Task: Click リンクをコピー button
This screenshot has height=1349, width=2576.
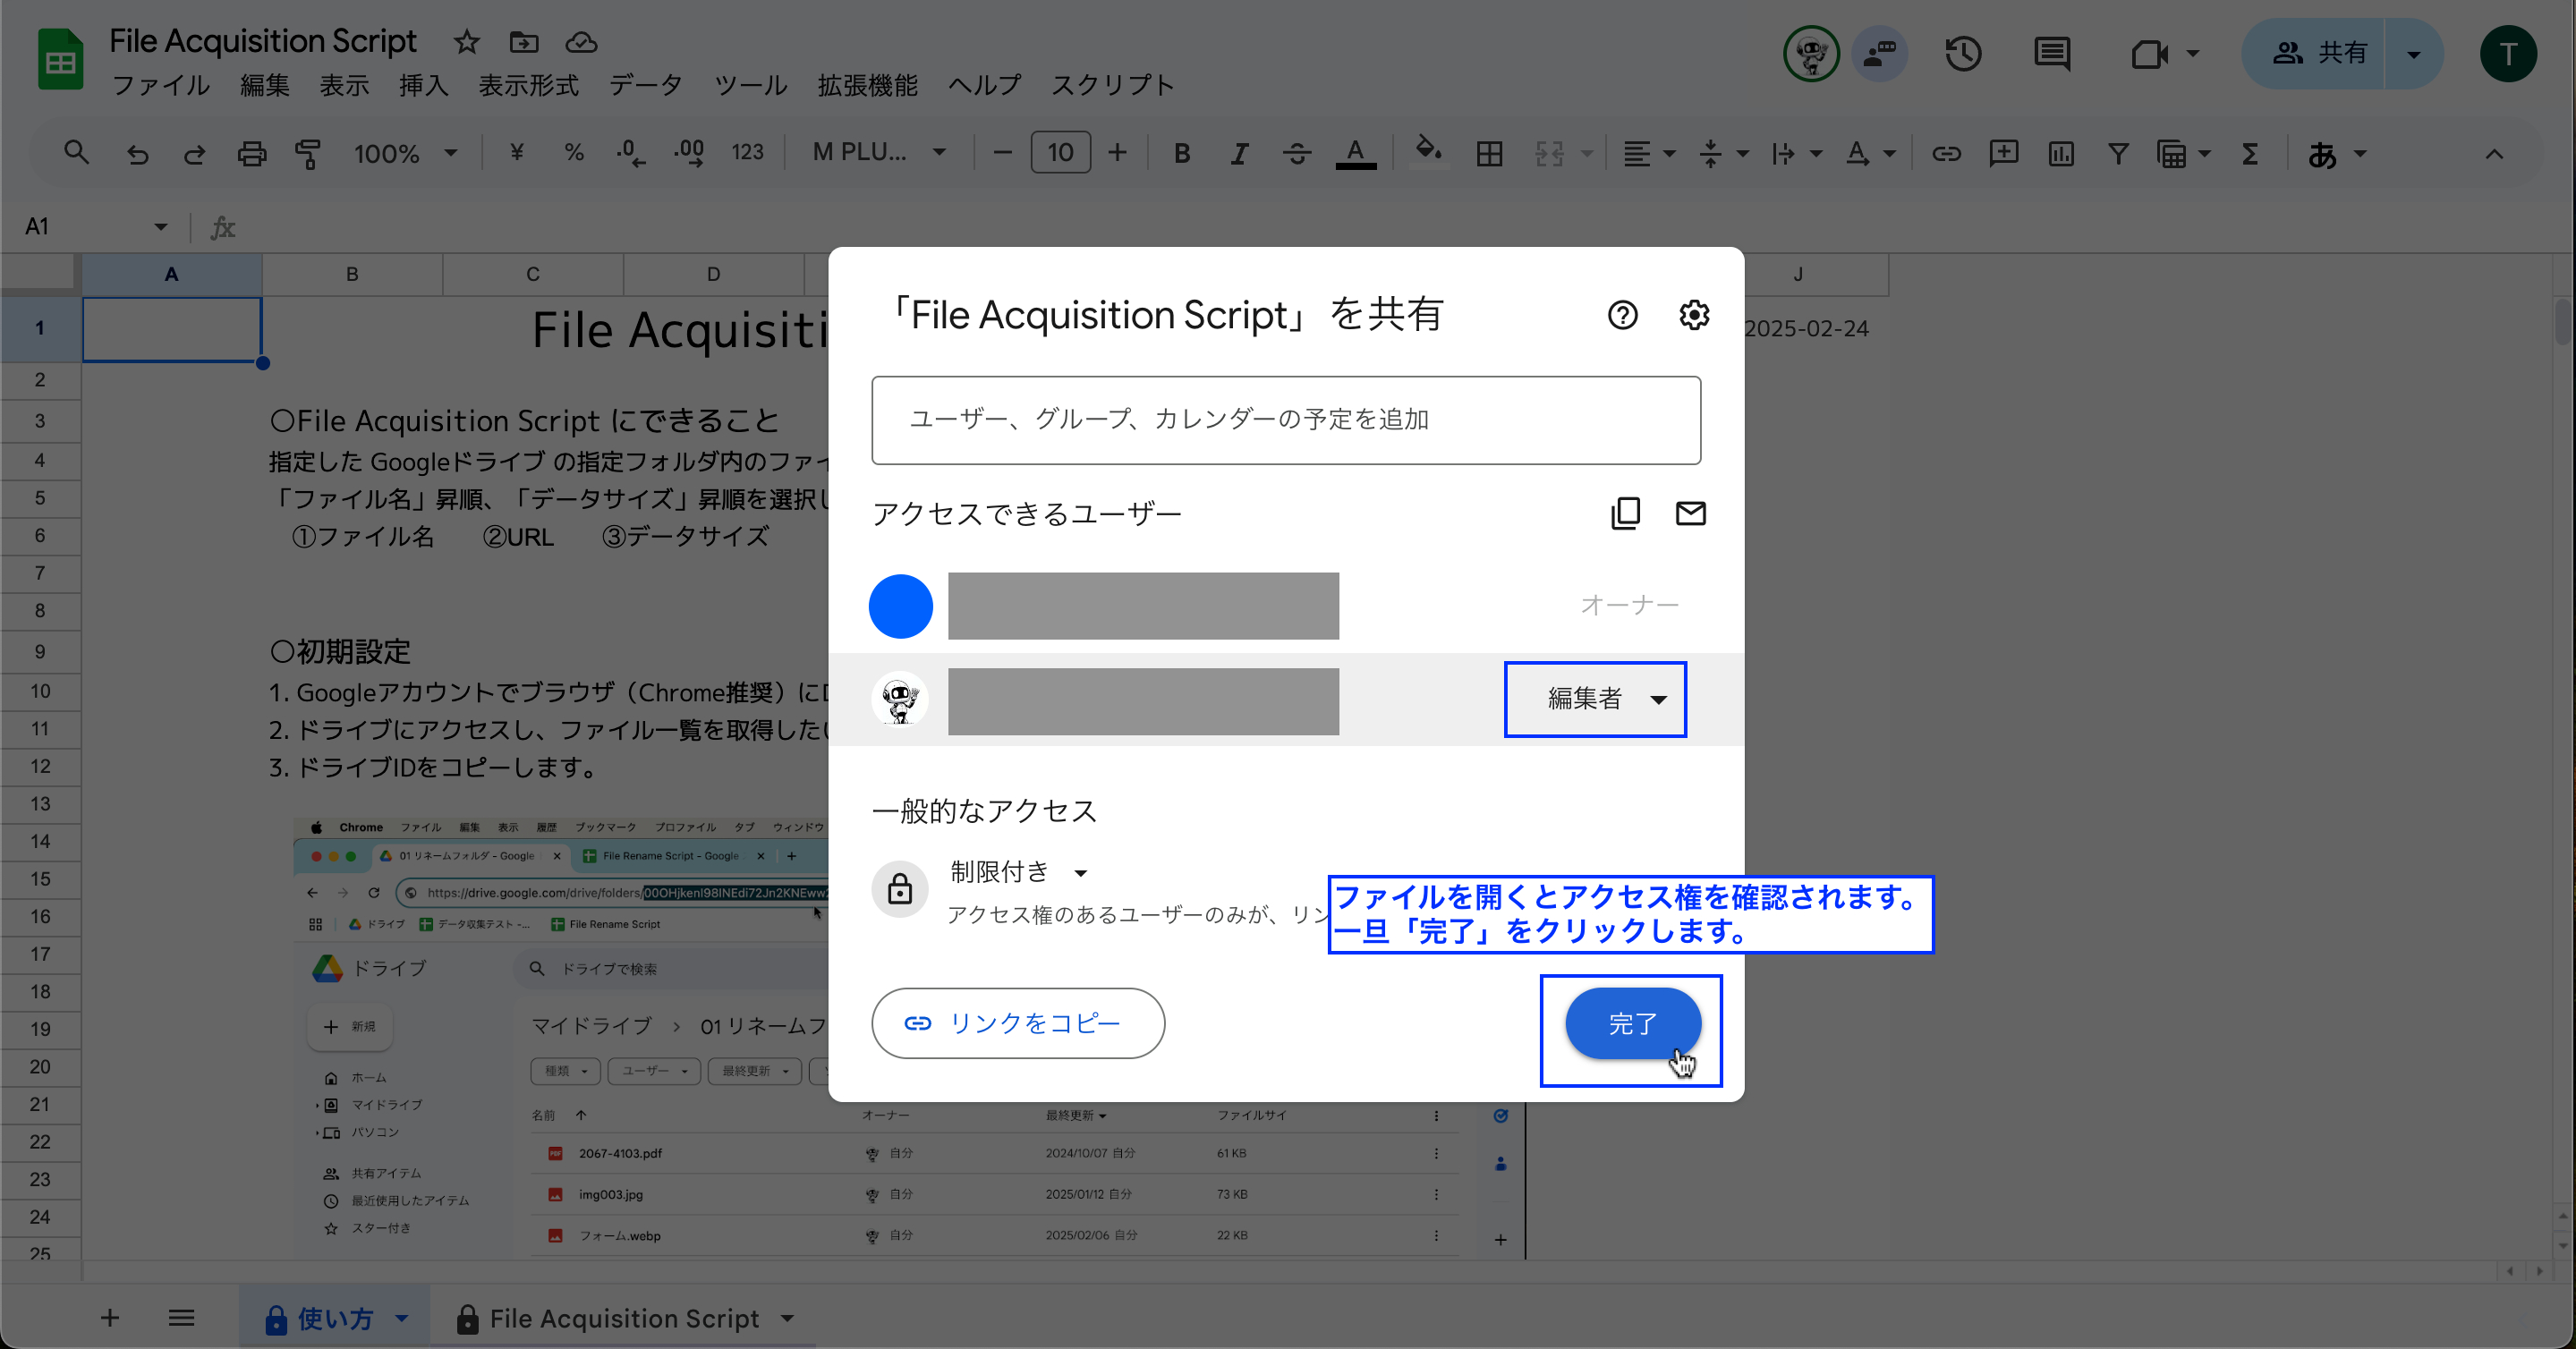Action: (1018, 1023)
